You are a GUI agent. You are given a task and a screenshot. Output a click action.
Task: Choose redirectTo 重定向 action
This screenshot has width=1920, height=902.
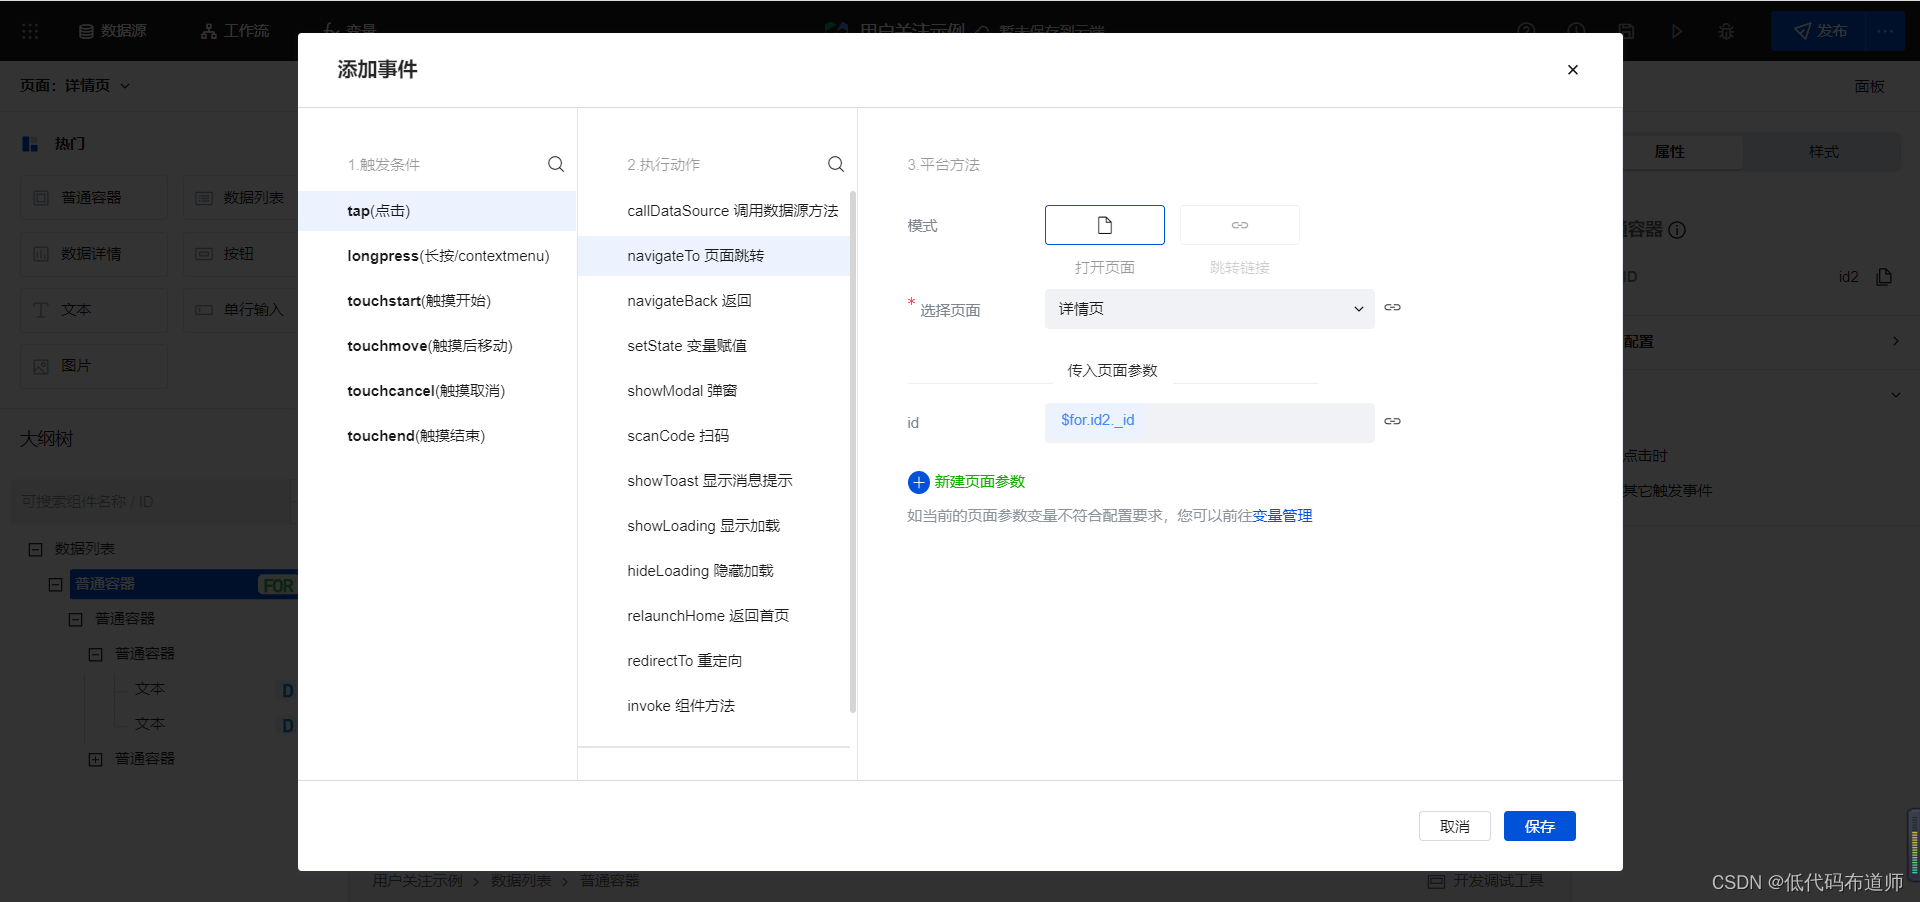pos(714,661)
